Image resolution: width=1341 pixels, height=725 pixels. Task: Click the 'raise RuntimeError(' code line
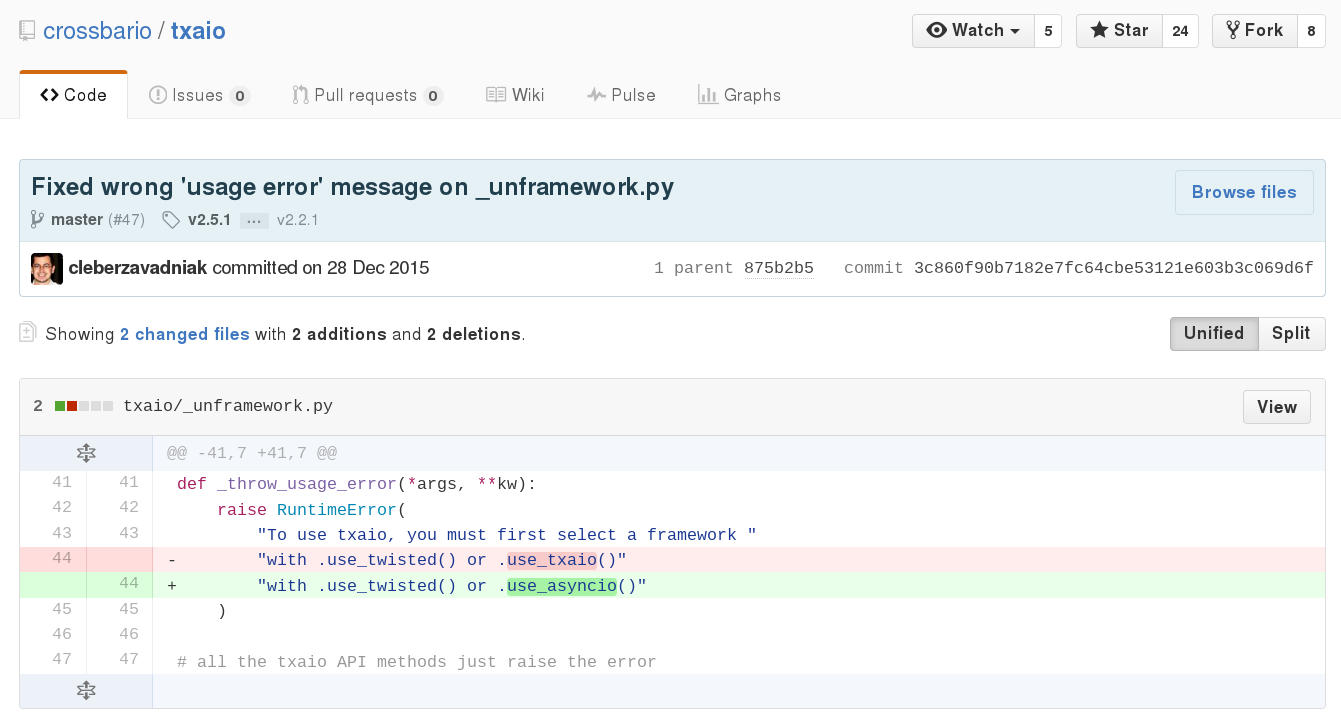pyautogui.click(x=312, y=509)
